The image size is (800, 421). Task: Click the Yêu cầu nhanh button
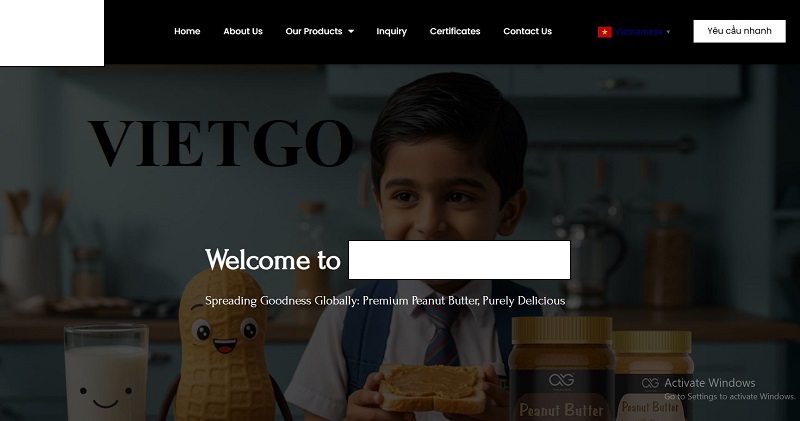pyautogui.click(x=739, y=31)
